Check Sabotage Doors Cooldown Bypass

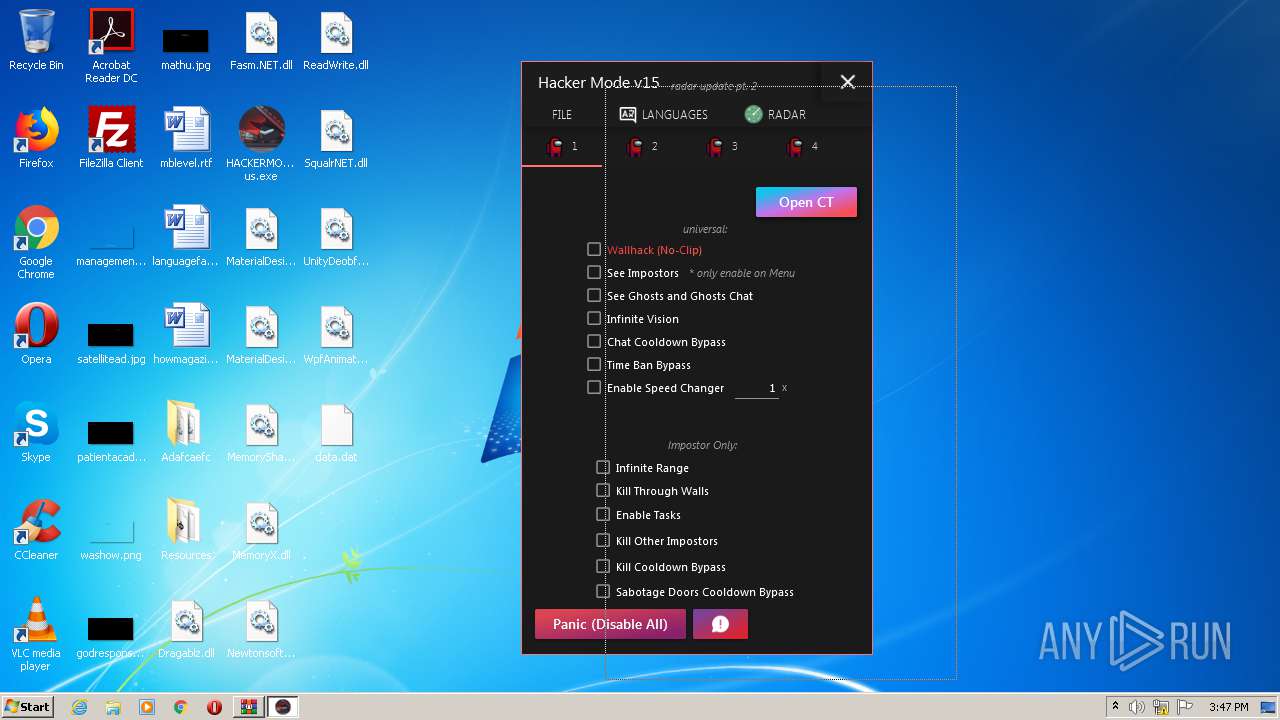click(603, 591)
